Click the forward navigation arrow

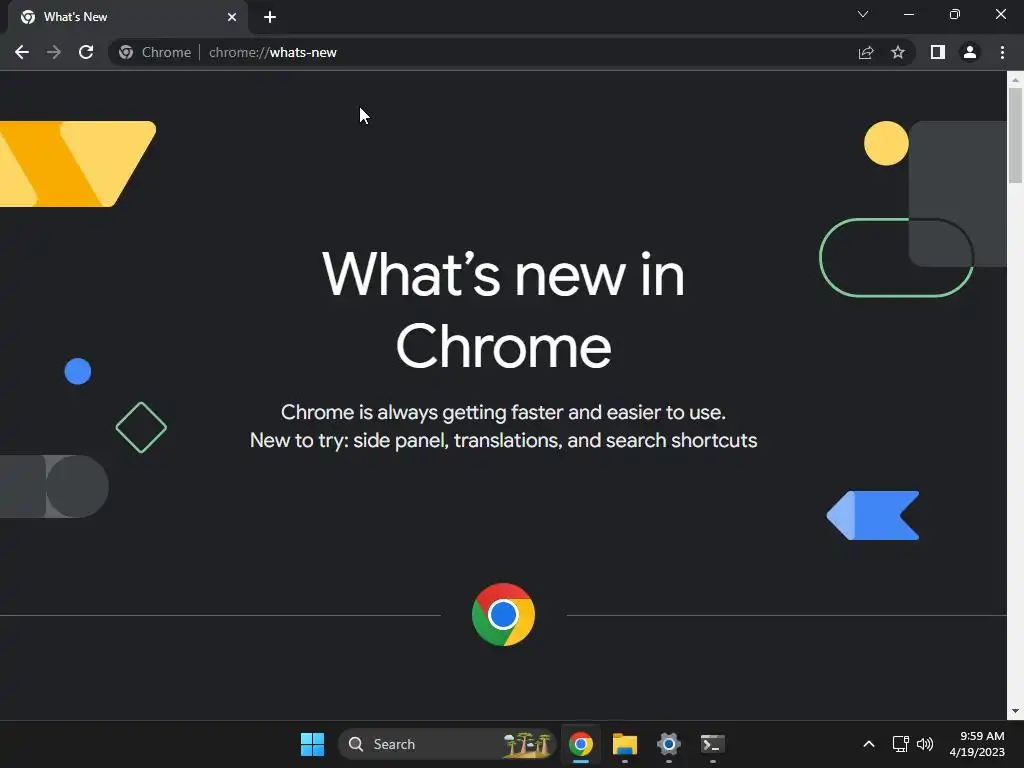[54, 52]
